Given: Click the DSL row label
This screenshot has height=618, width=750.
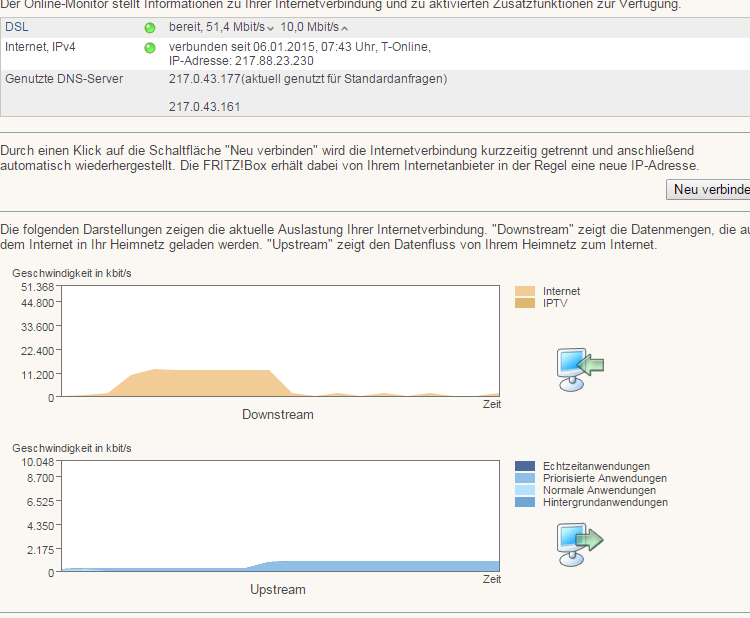Looking at the screenshot, I should click(17, 27).
